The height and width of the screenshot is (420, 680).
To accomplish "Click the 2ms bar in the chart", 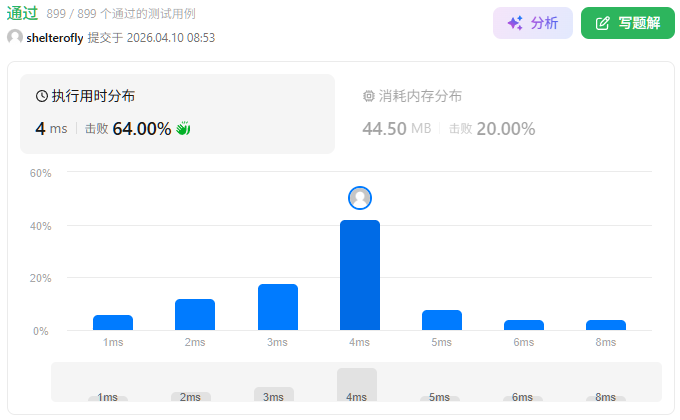I will (x=195, y=314).
